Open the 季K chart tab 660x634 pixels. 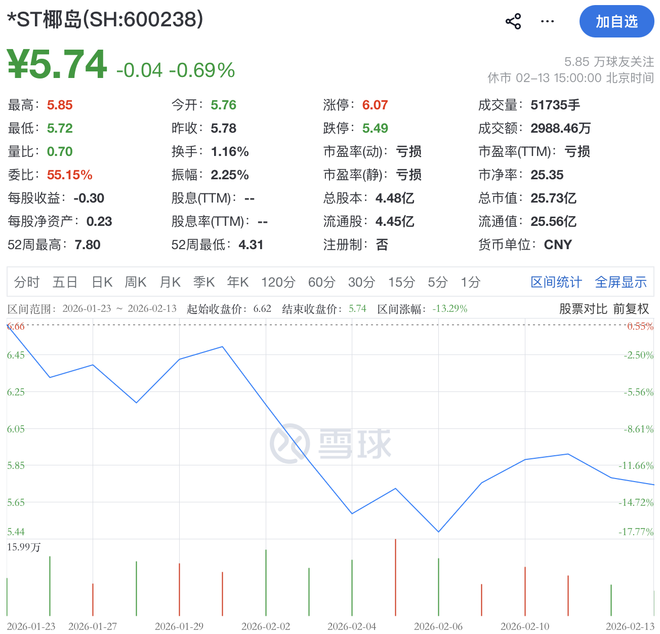[204, 282]
